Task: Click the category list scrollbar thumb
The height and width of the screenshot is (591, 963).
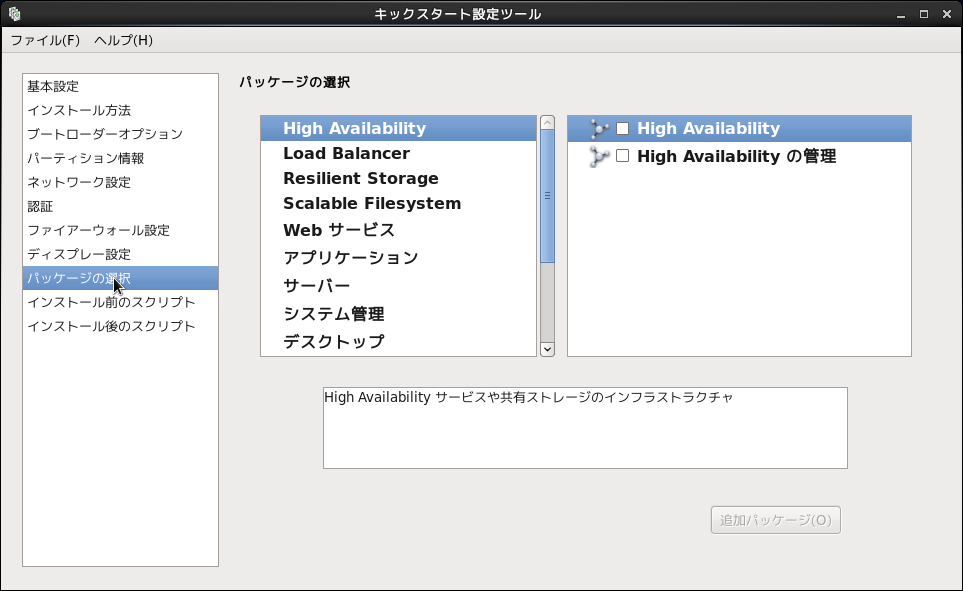Action: coord(547,196)
